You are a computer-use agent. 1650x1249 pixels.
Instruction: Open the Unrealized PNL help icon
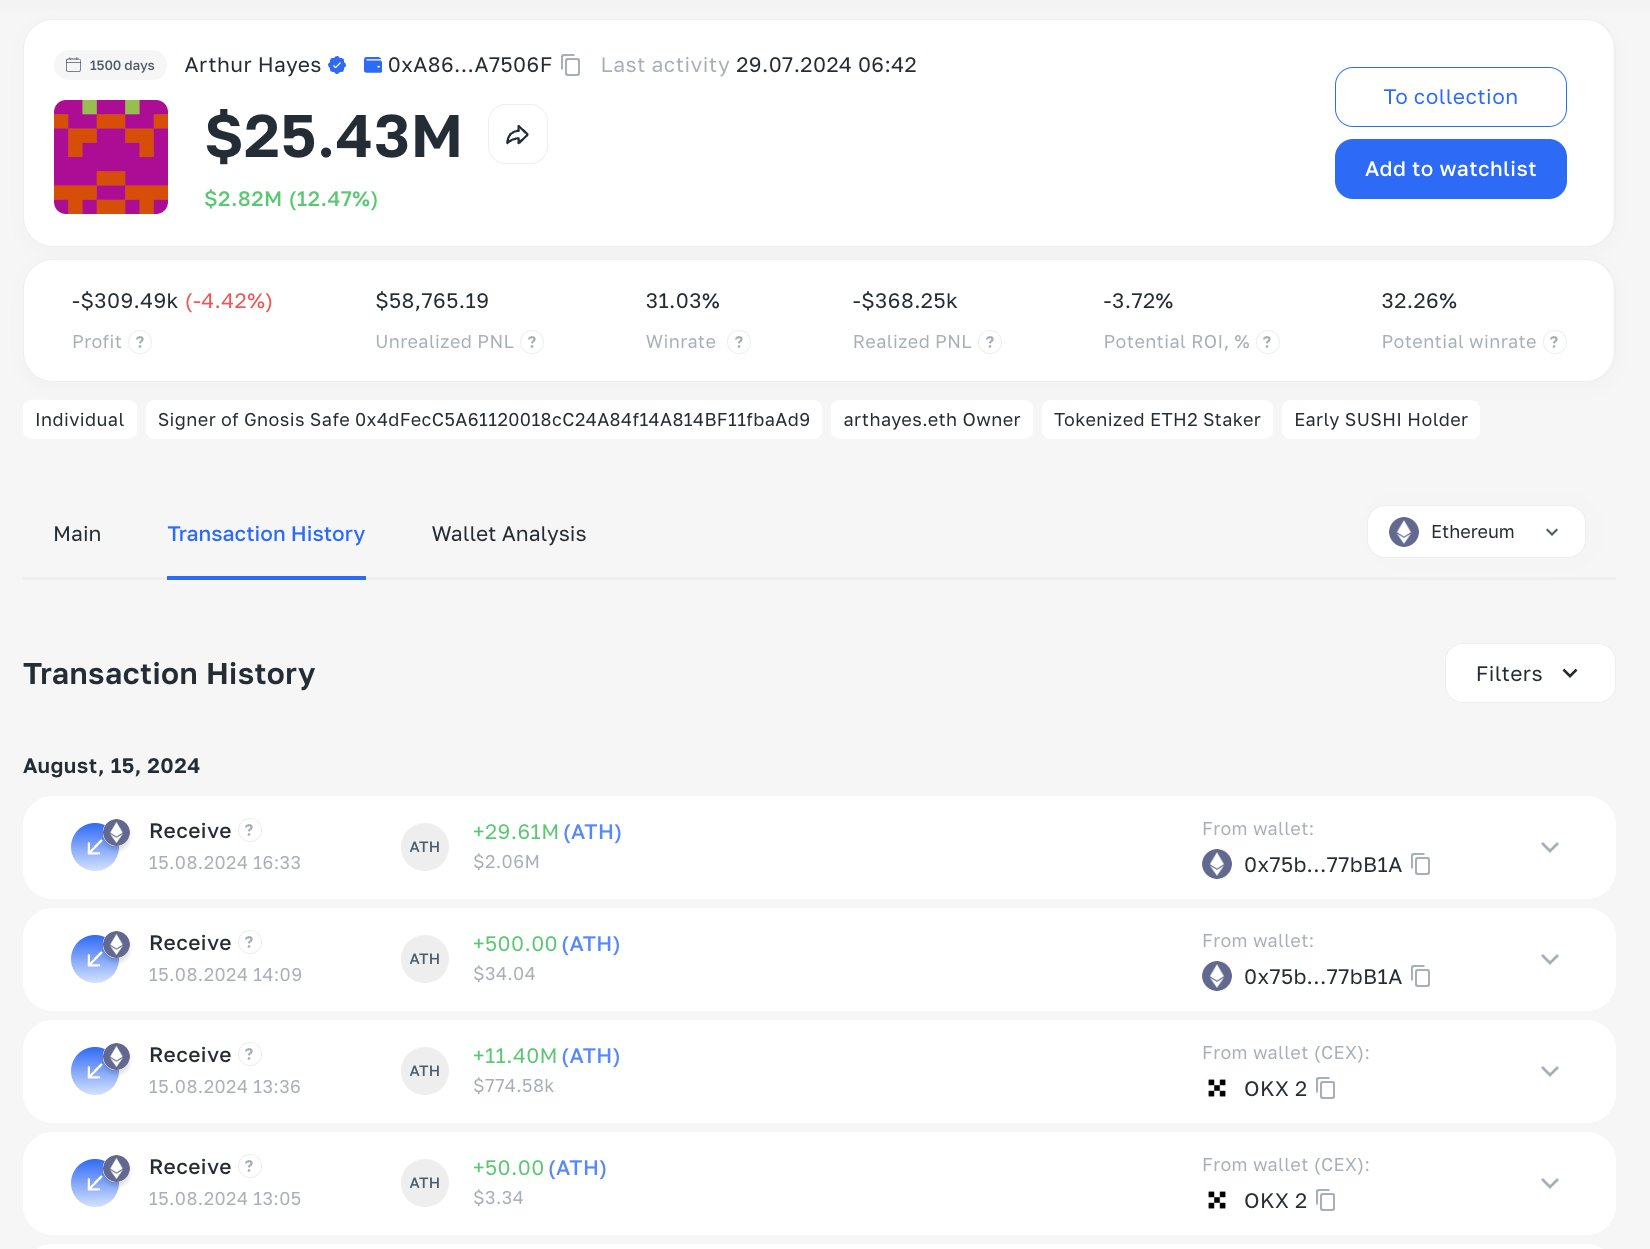point(532,342)
